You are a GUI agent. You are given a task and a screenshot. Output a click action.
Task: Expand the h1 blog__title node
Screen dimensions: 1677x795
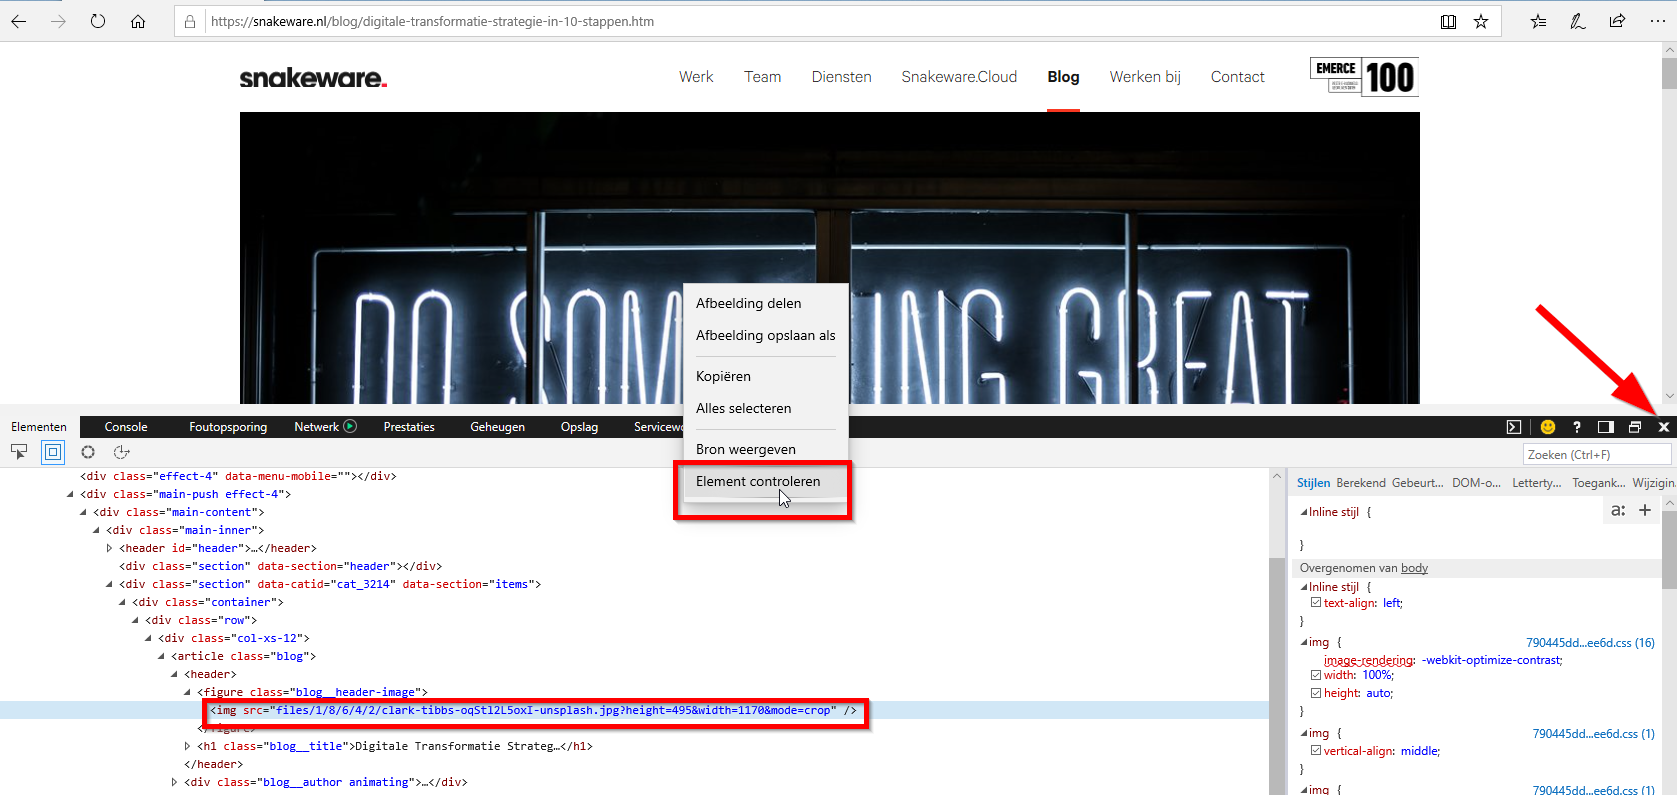pos(187,746)
